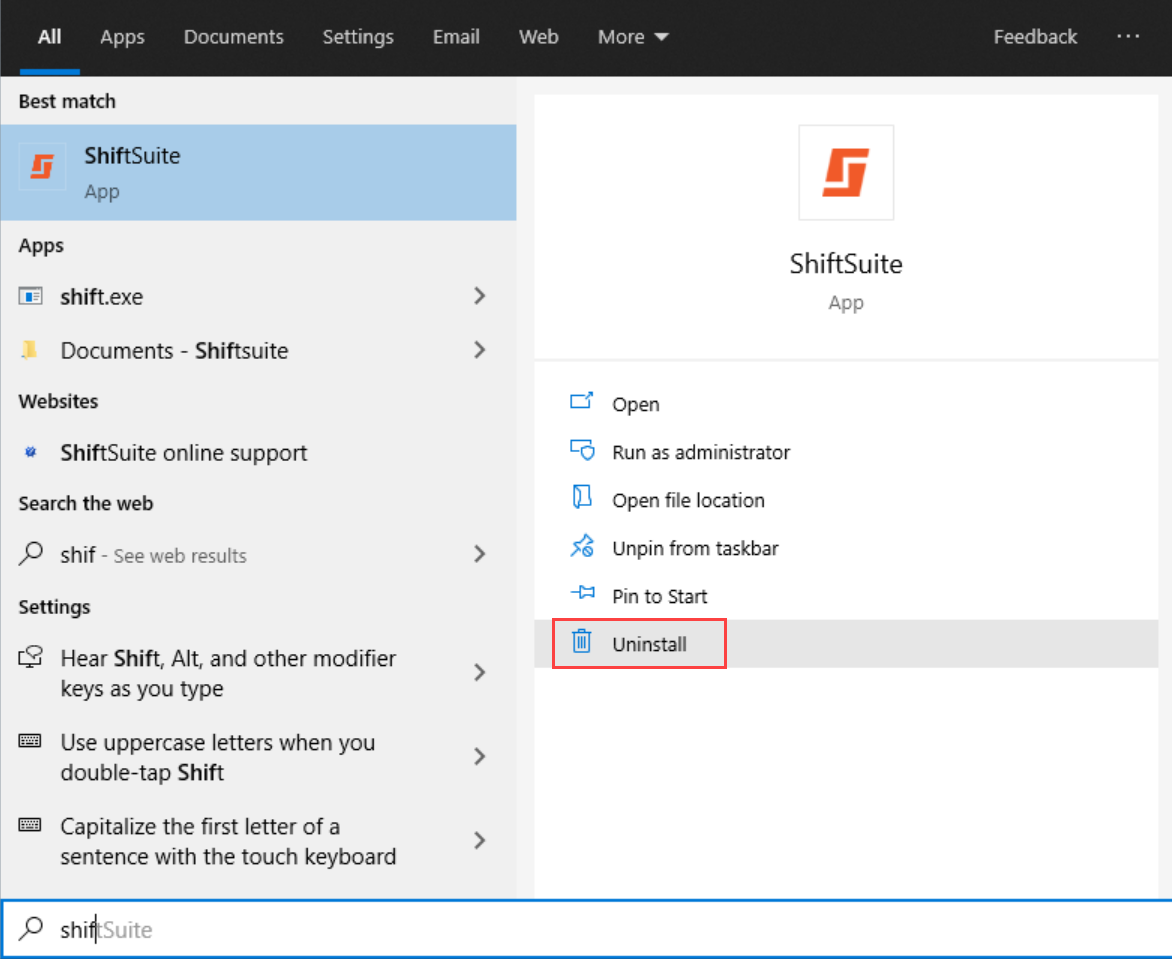The image size is (1172, 959).
Task: Choose Open file location
Action: tap(846, 500)
